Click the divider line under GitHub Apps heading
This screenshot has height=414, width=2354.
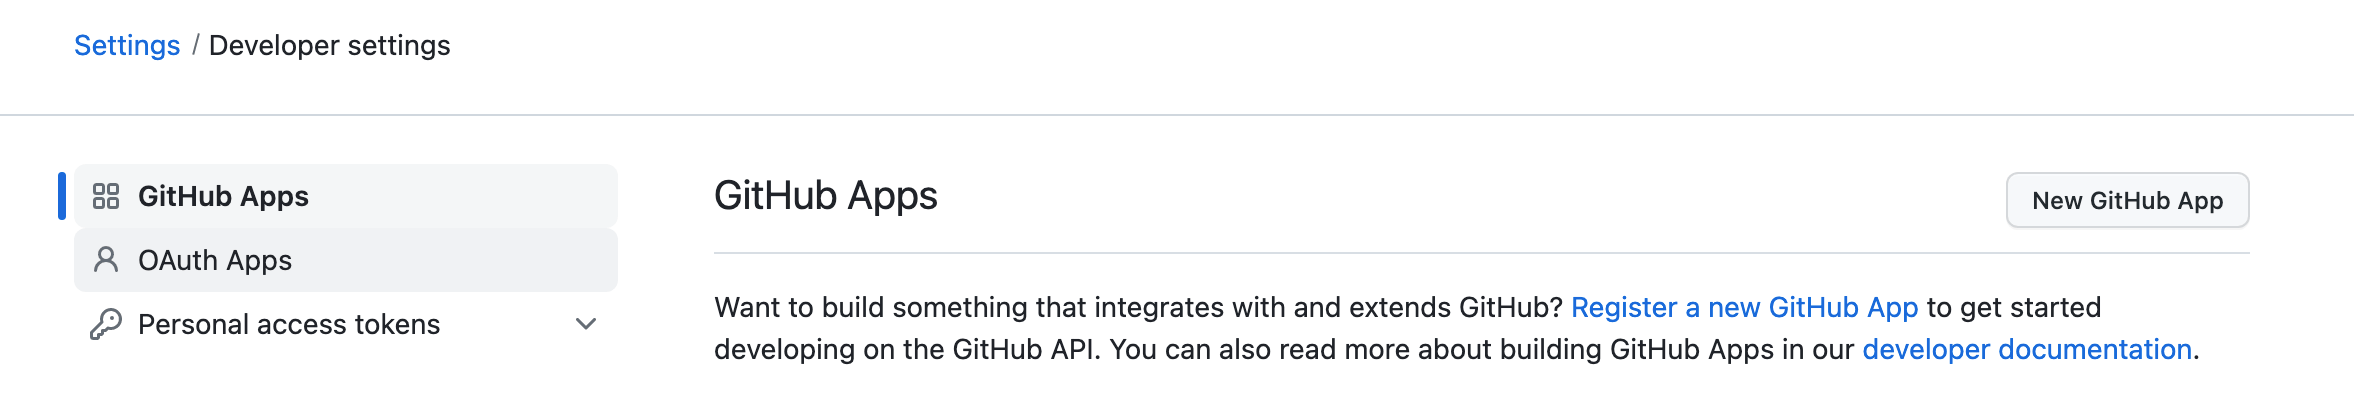1481,253
